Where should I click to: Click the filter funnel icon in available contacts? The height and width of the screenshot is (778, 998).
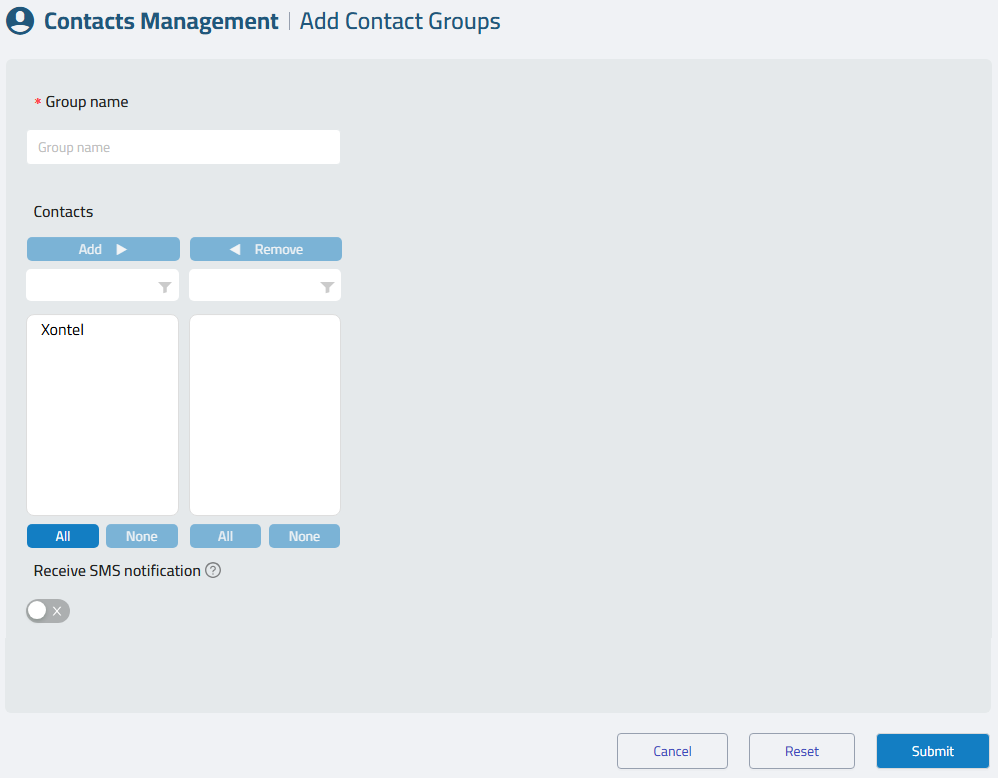165,287
